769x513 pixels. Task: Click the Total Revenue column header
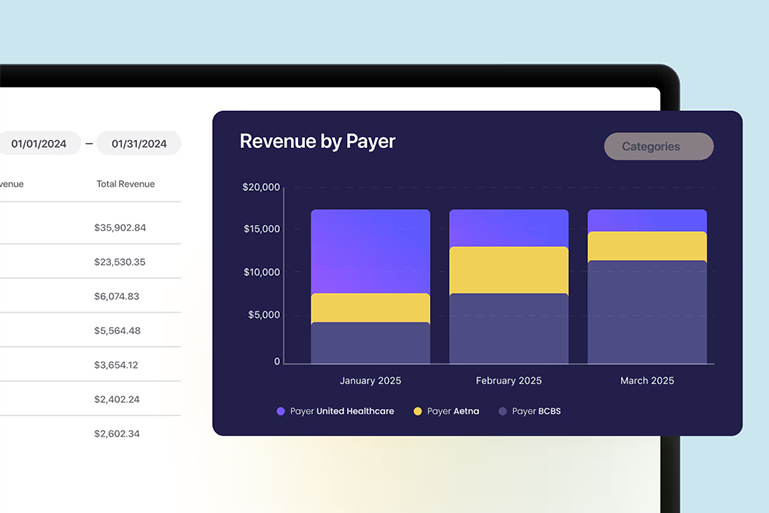(x=126, y=184)
